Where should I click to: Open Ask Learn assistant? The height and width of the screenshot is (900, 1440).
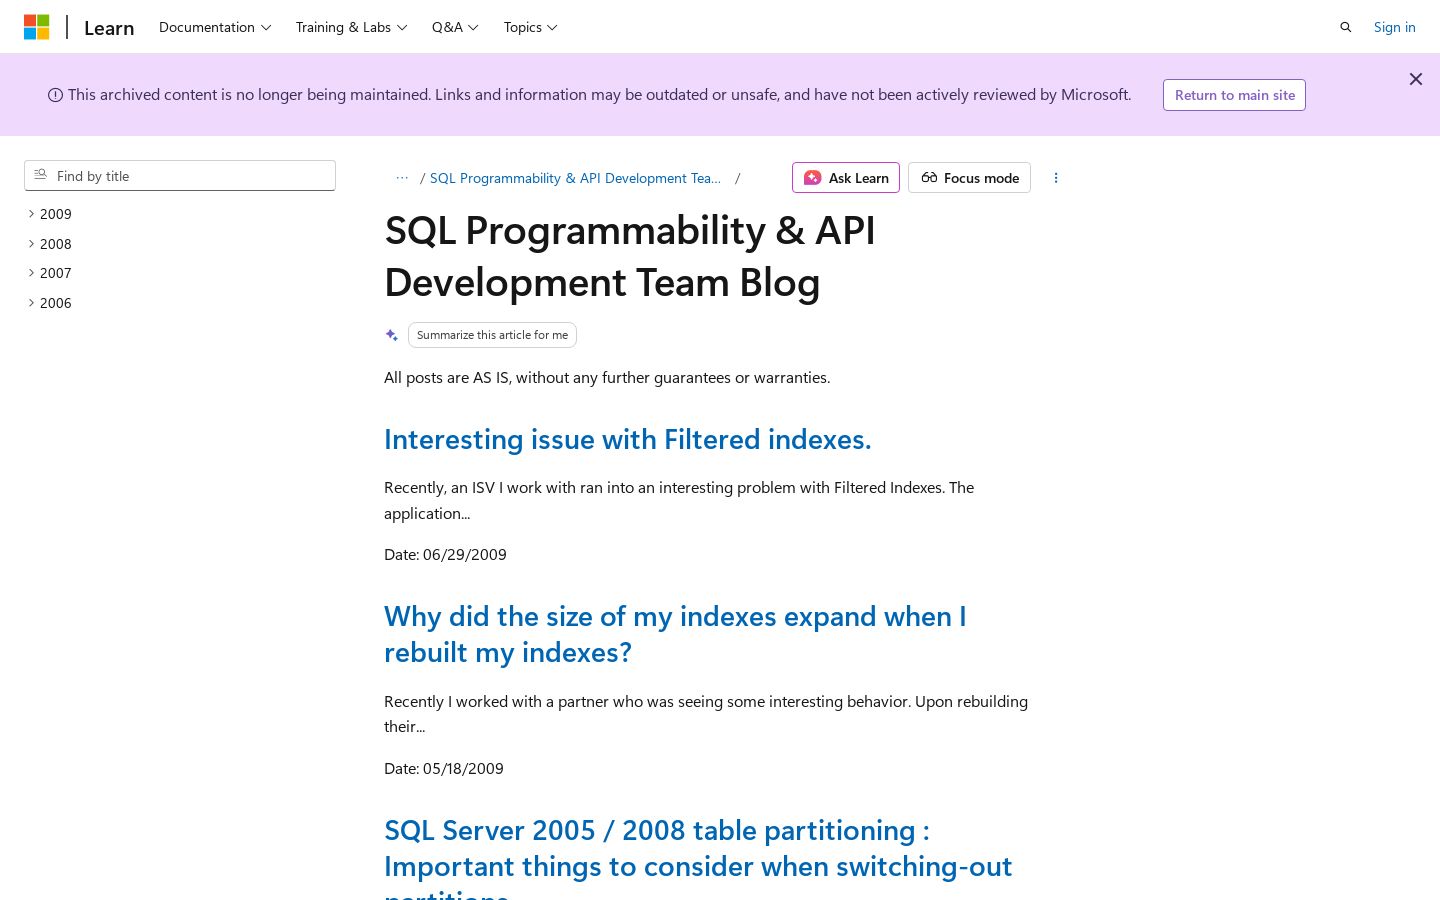846,178
